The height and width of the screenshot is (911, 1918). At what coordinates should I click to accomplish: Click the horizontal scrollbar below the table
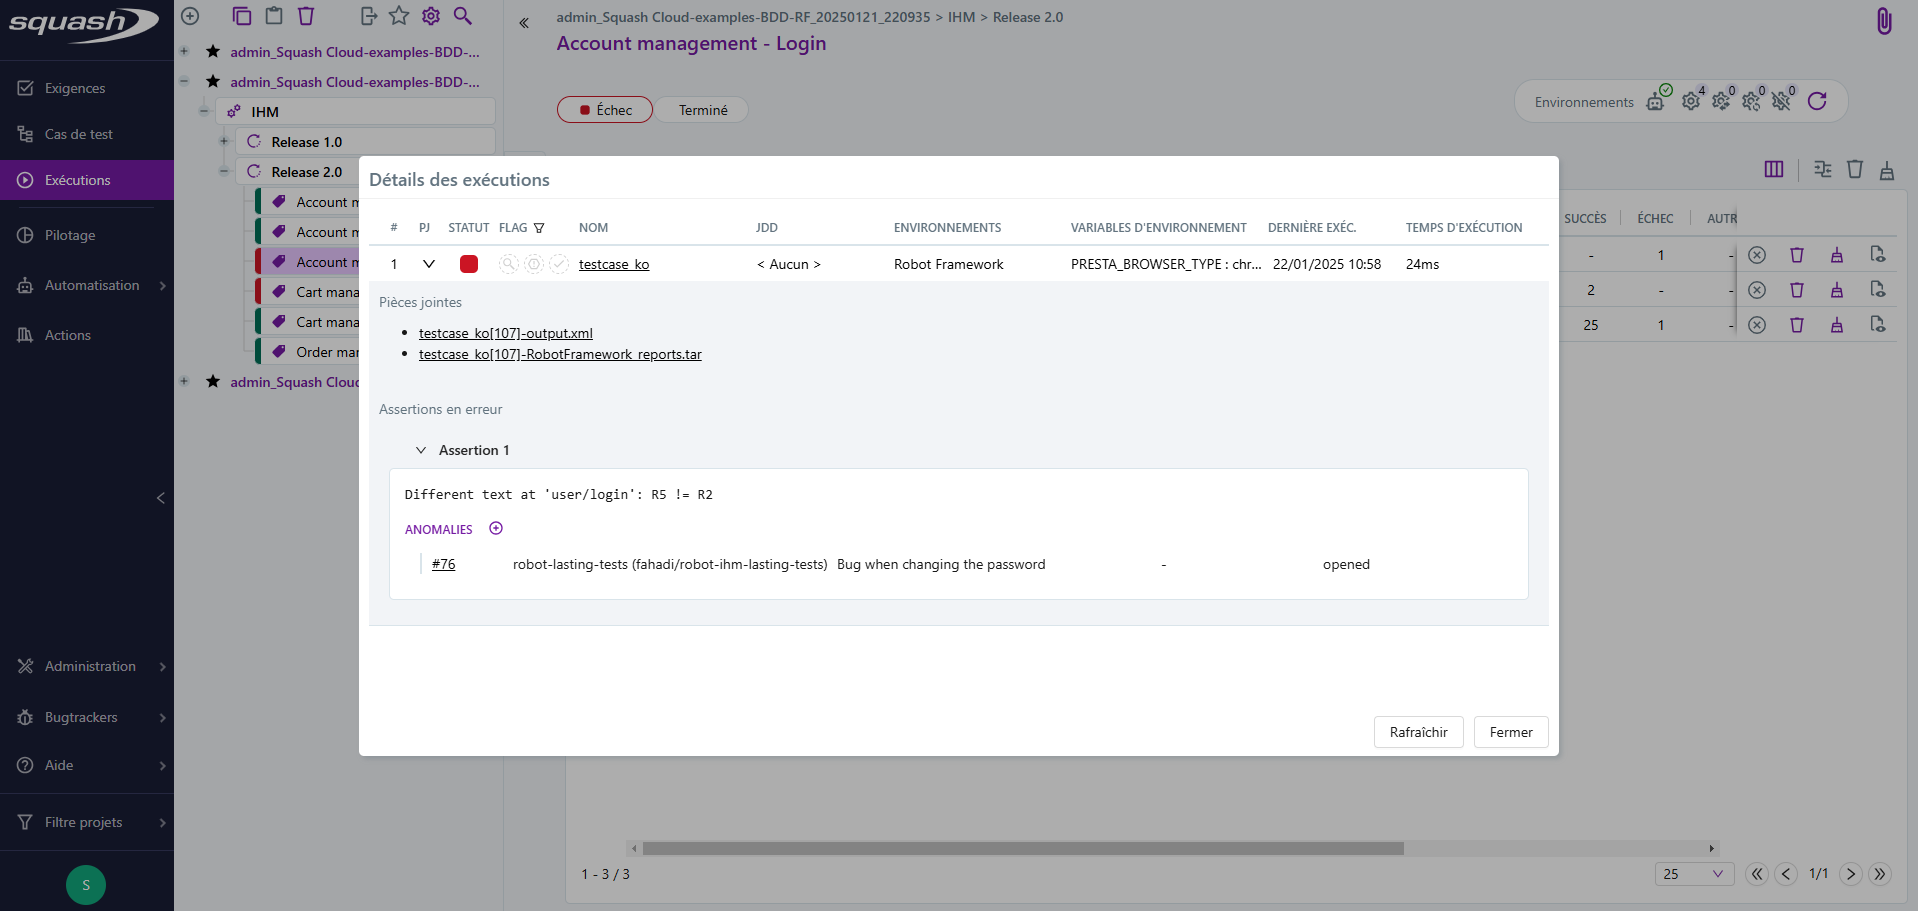[1022, 848]
